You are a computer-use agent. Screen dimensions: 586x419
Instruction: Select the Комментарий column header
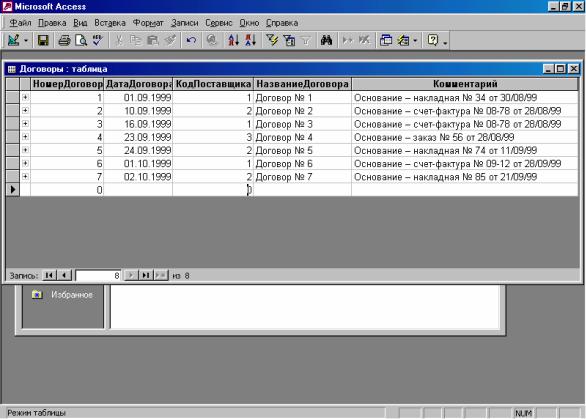point(465,84)
